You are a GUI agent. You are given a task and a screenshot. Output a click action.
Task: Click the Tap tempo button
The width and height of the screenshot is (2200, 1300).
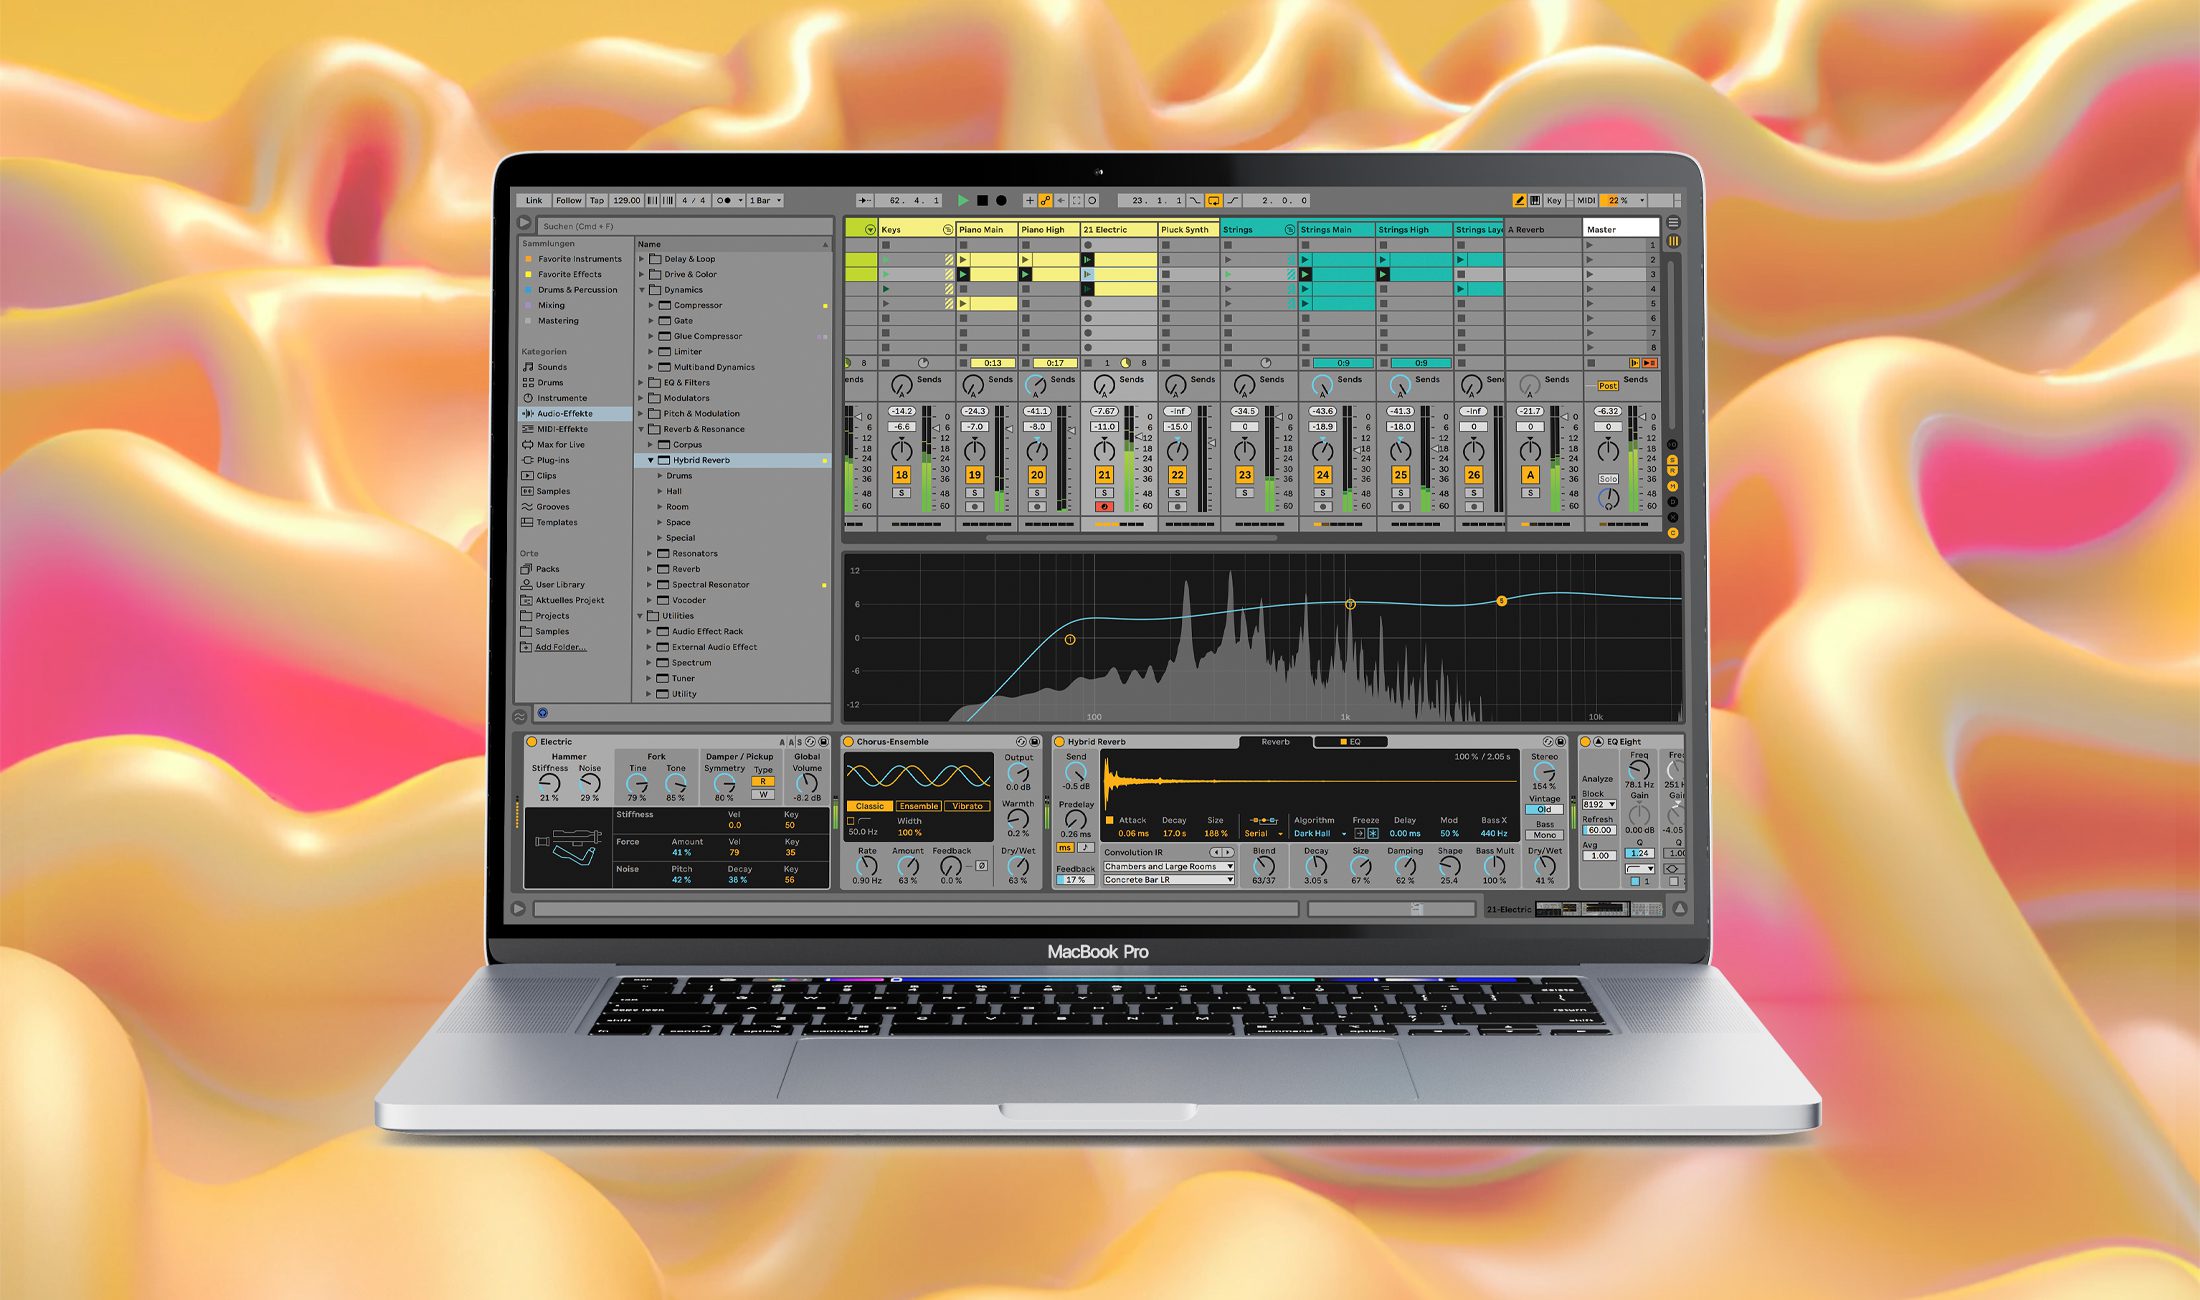[x=599, y=200]
